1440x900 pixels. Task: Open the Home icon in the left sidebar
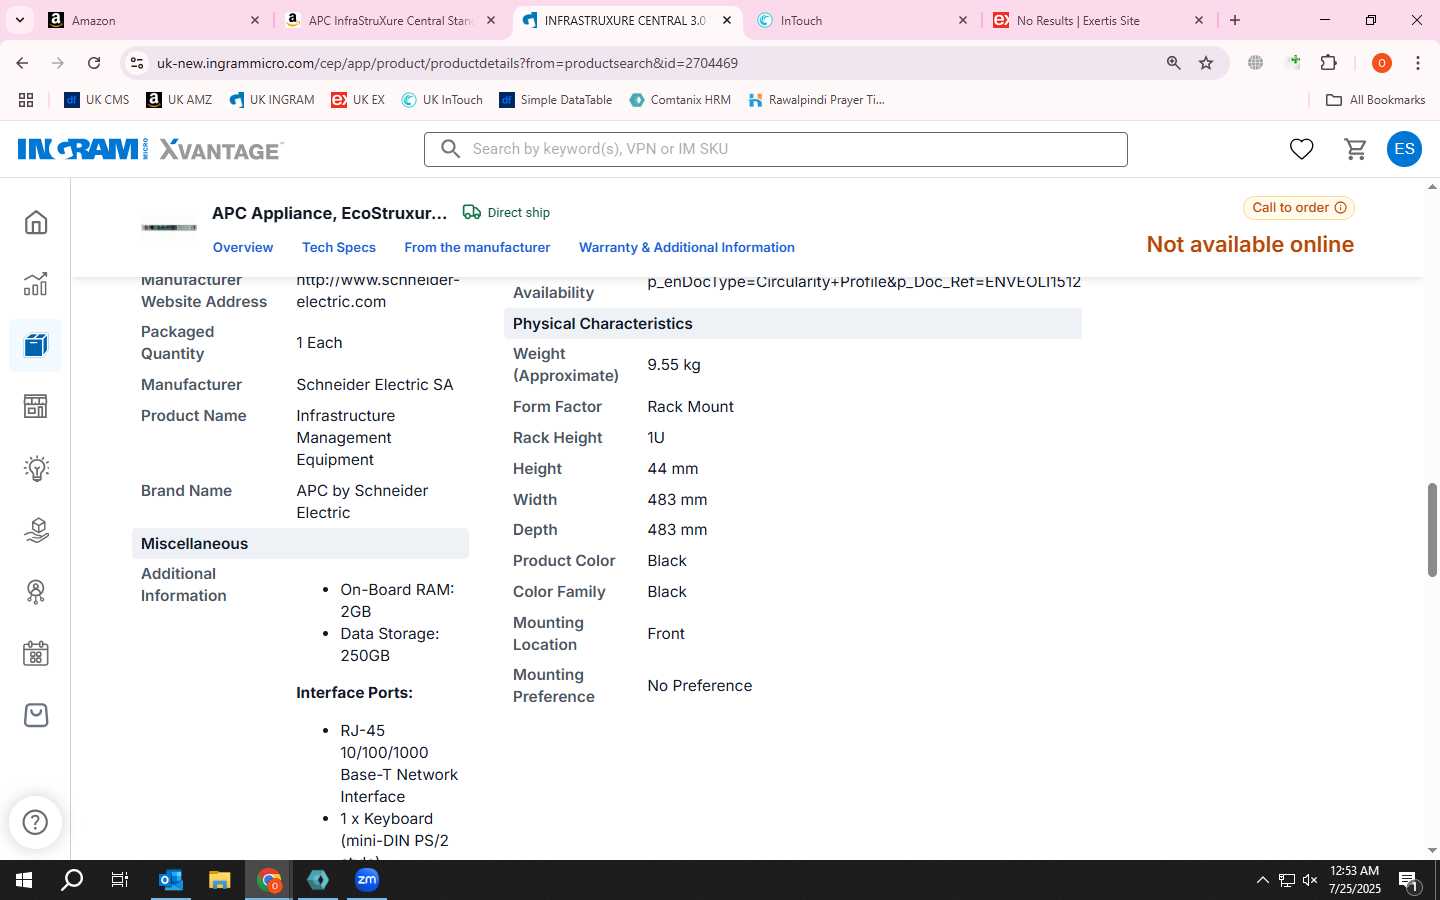(36, 222)
